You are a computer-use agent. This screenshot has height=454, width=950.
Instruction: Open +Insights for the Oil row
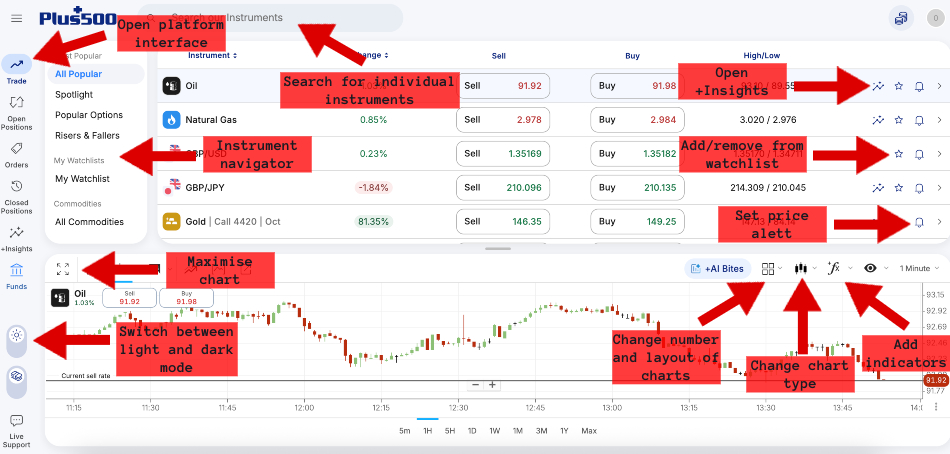point(878,86)
